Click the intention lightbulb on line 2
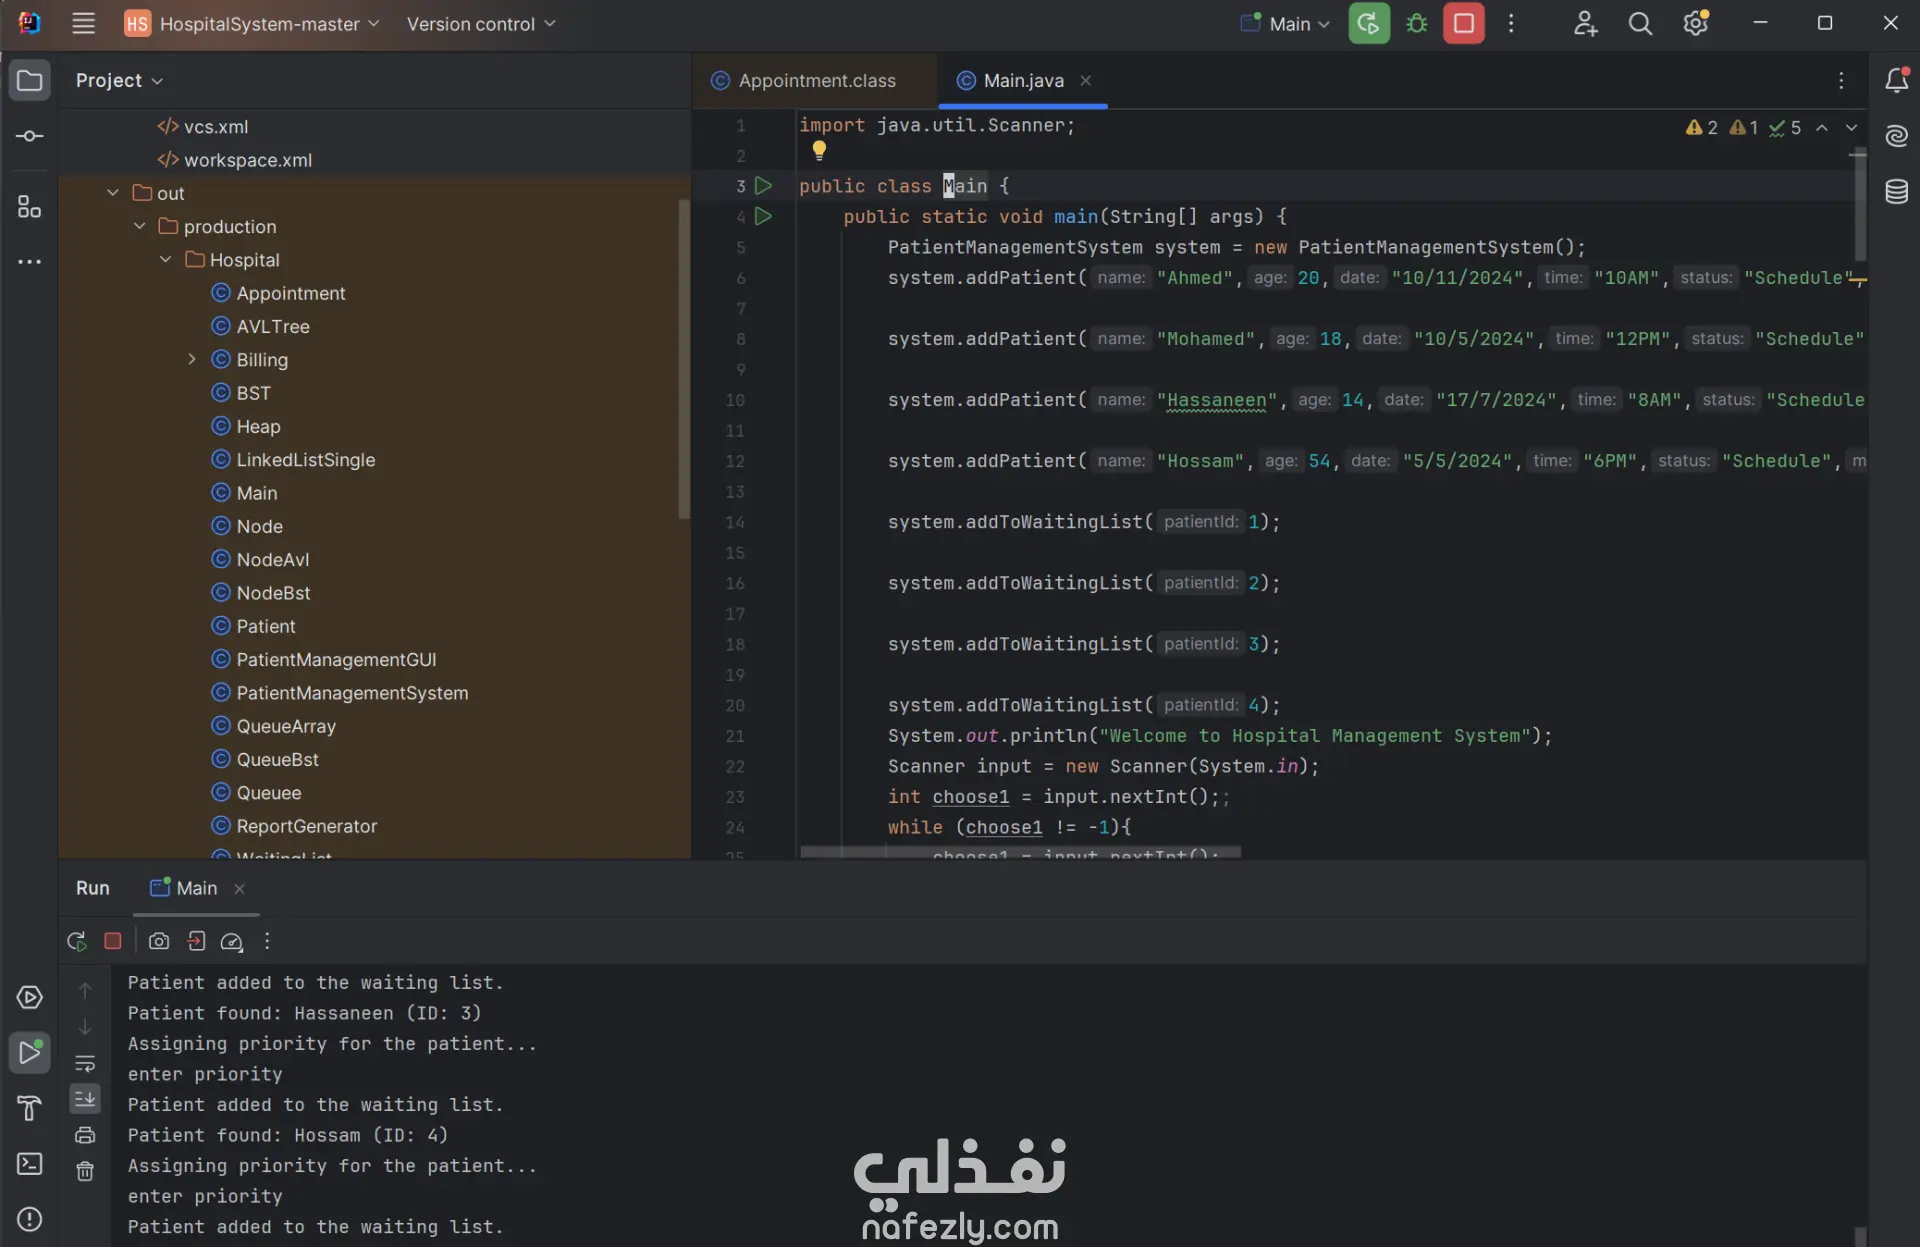 tap(819, 150)
